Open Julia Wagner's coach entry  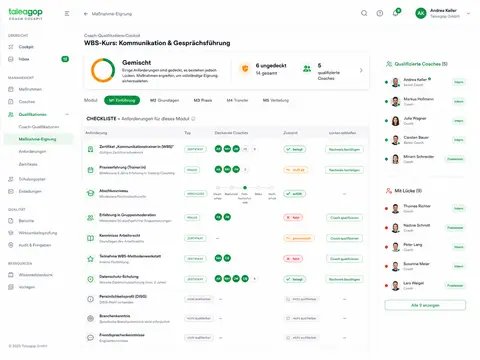(x=425, y=121)
